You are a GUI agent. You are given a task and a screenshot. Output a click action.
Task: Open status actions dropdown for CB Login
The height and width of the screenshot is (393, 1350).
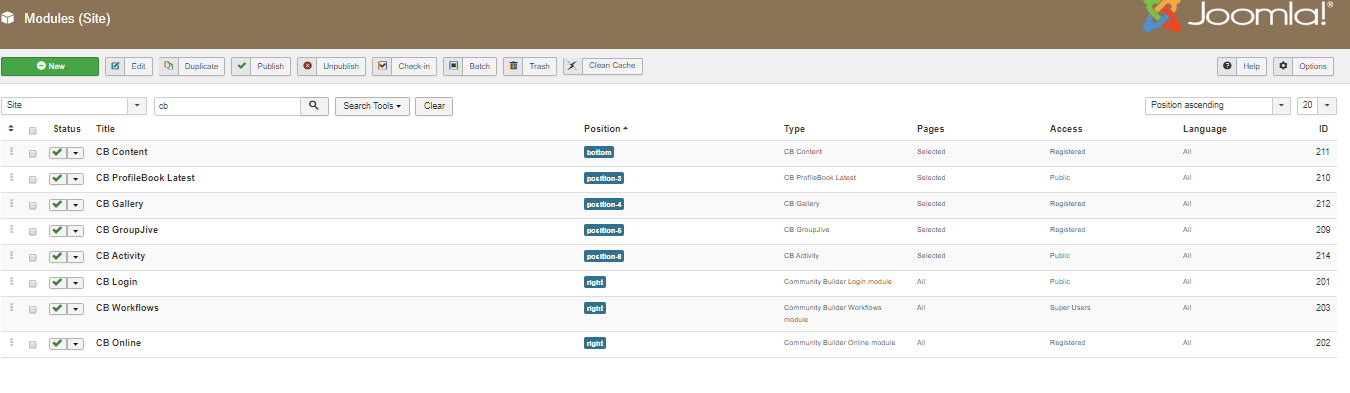(x=75, y=282)
